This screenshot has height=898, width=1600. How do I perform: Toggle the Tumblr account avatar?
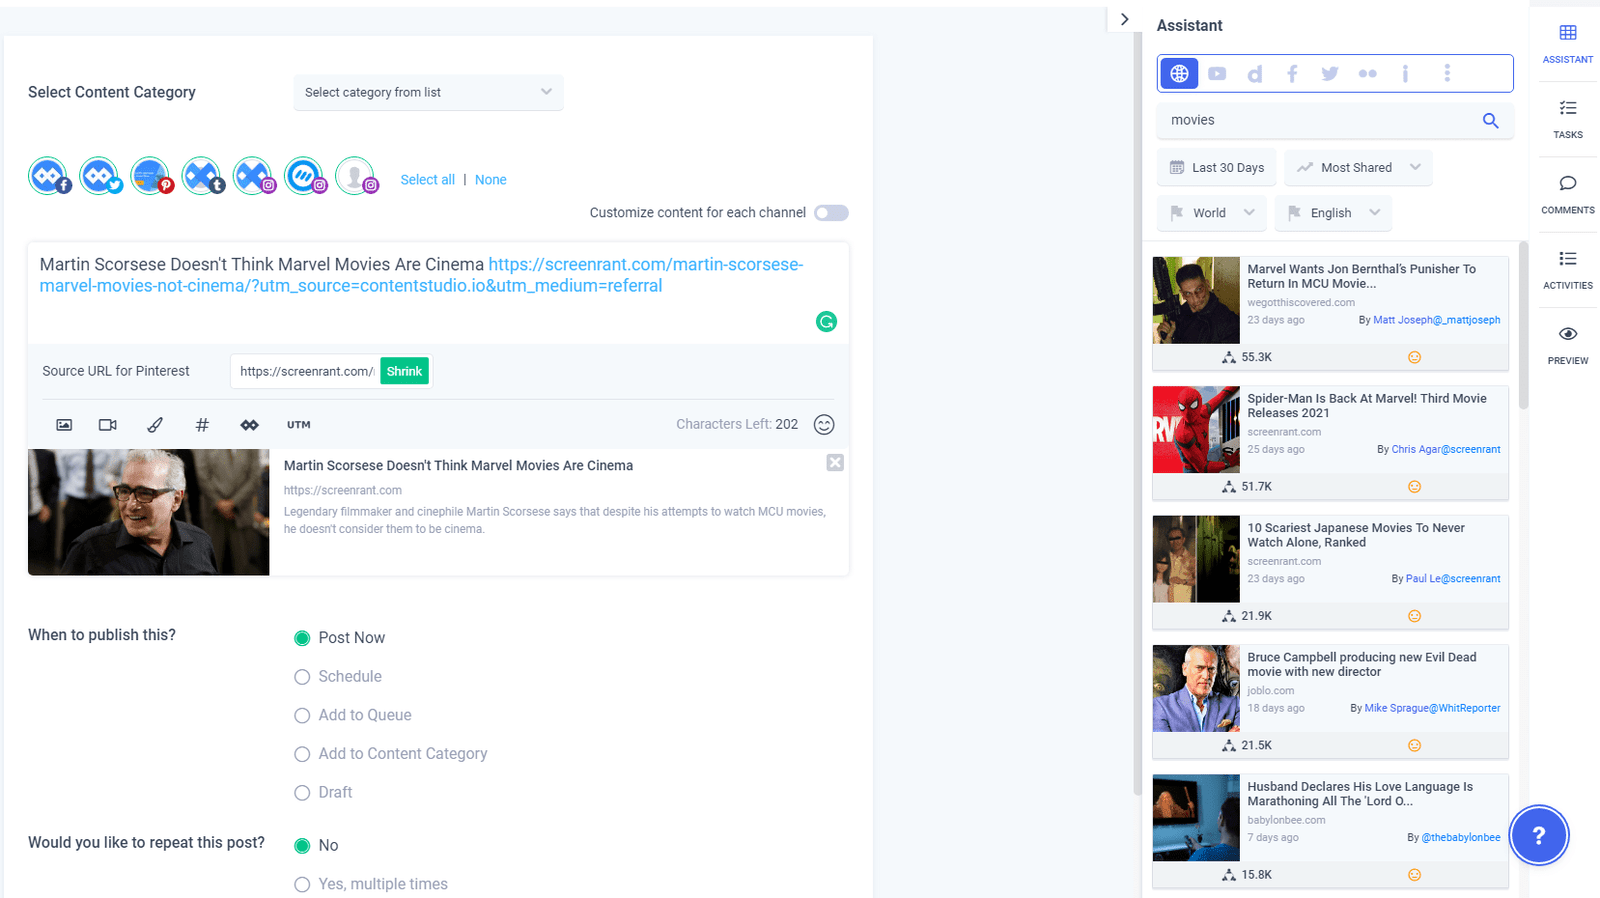pyautogui.click(x=201, y=176)
